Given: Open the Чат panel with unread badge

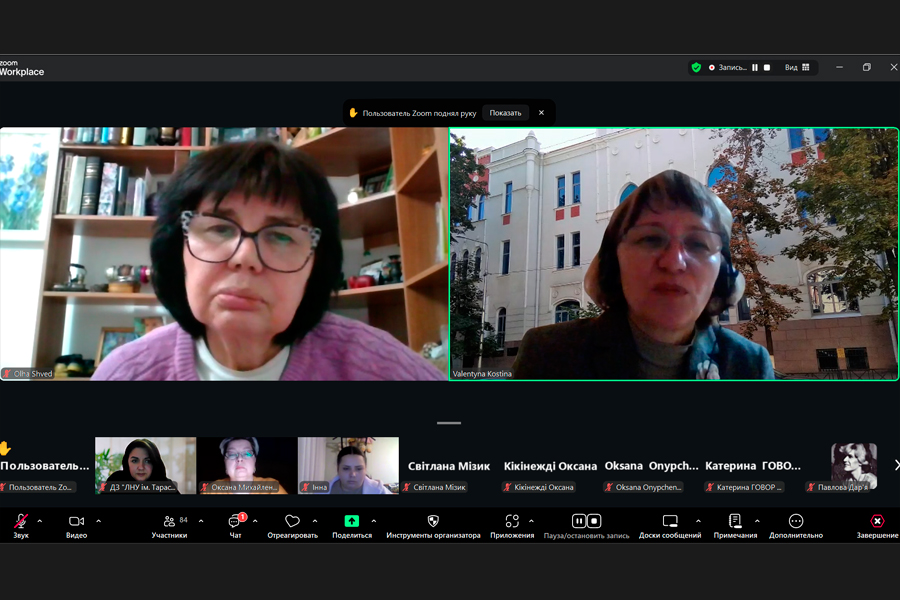Looking at the screenshot, I should pos(235,525).
